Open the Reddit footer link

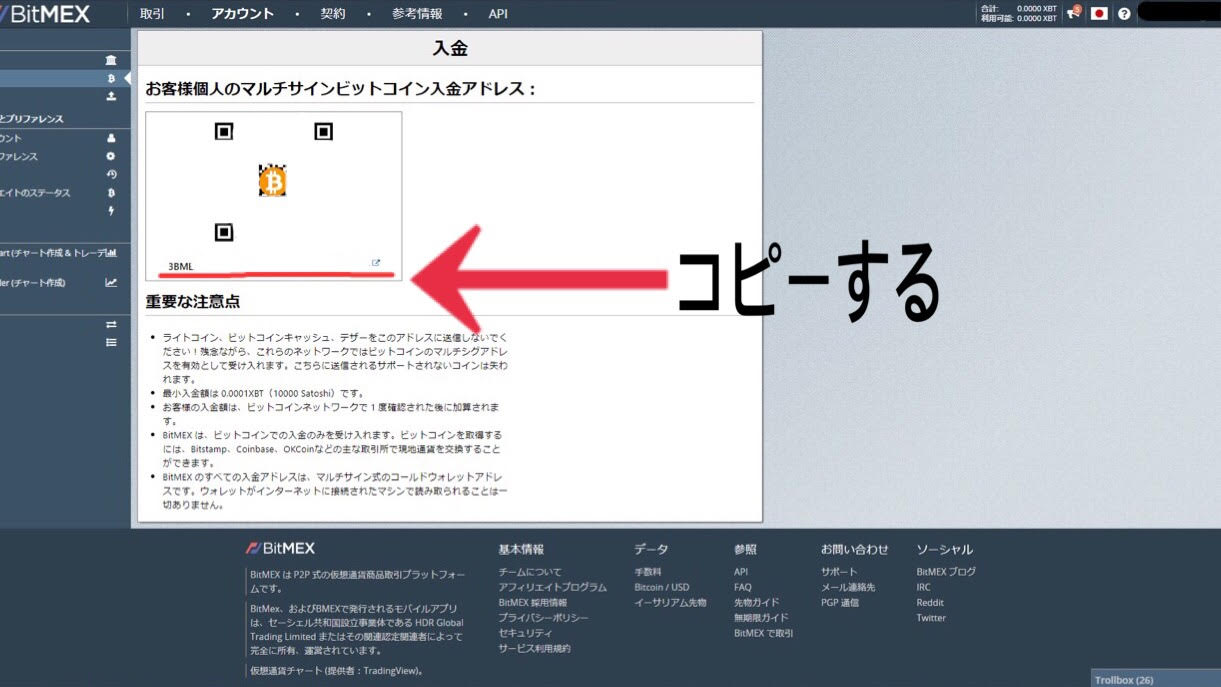tap(930, 603)
